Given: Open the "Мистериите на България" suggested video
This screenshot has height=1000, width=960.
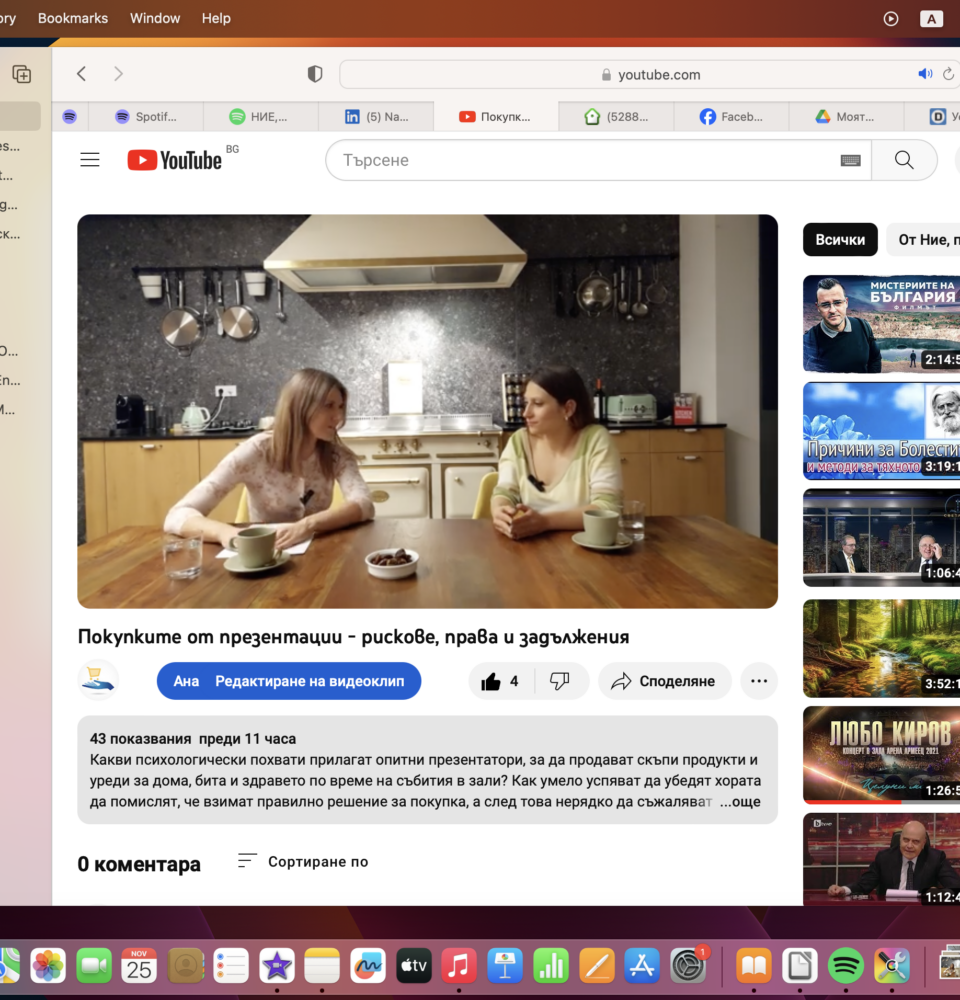Looking at the screenshot, I should [x=882, y=323].
